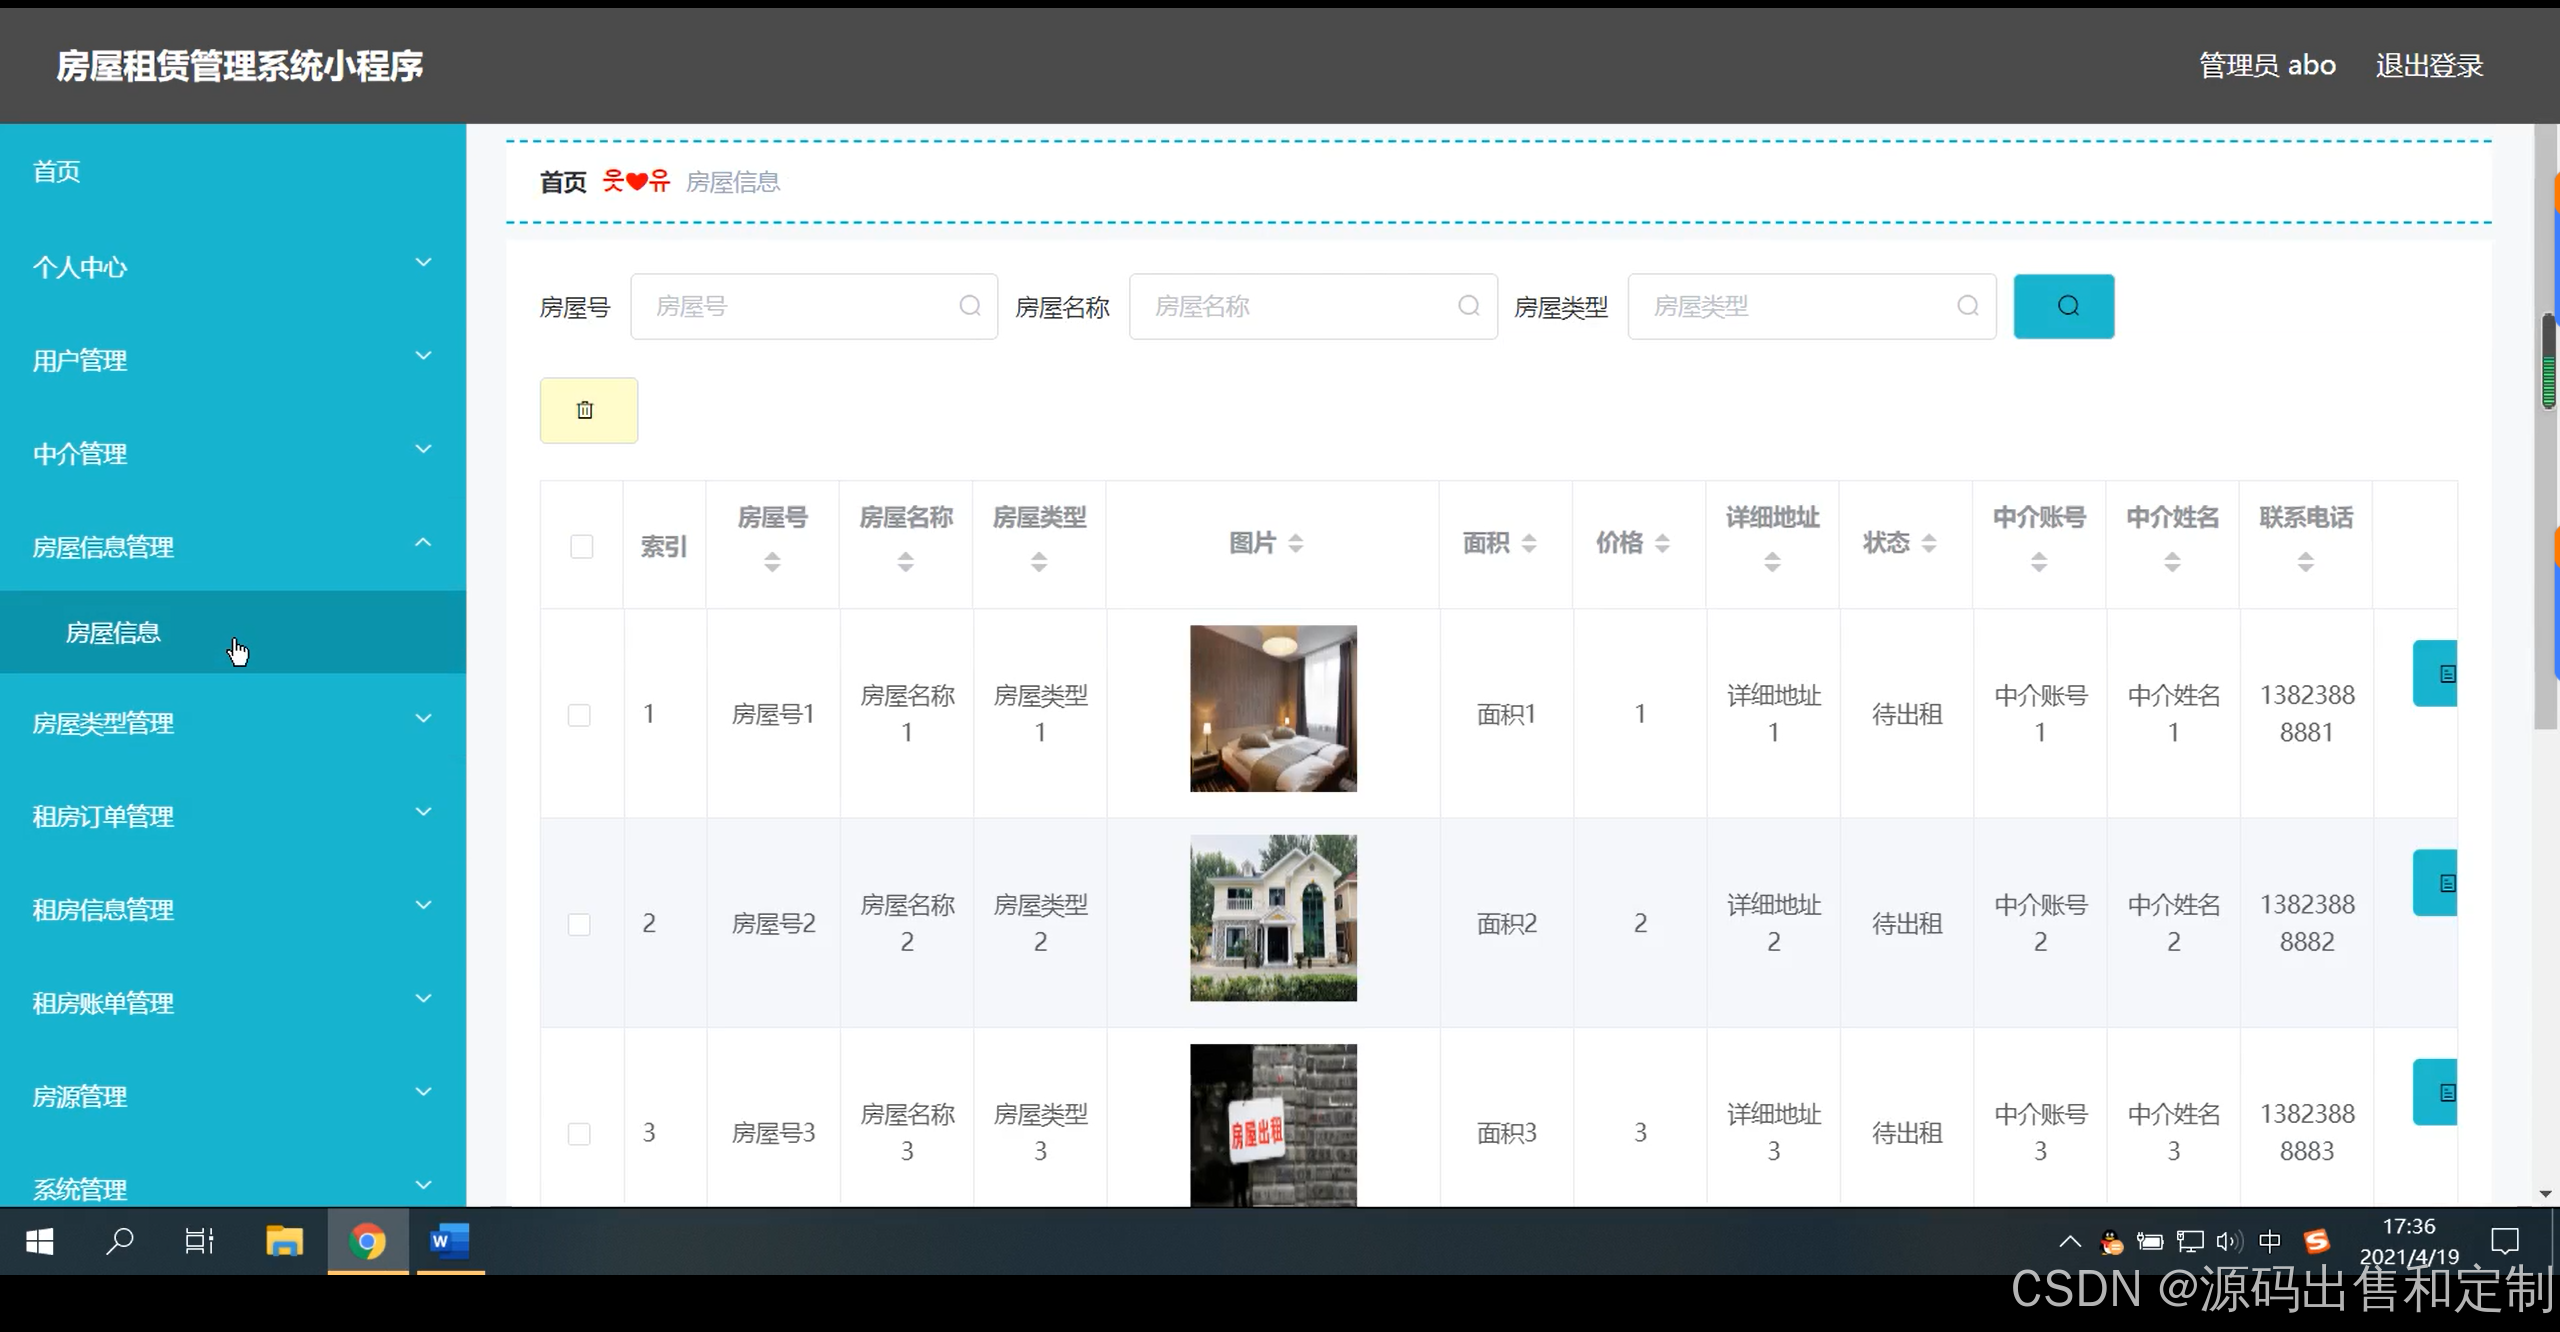Click sort arrows on 价格 column

(x=1662, y=543)
